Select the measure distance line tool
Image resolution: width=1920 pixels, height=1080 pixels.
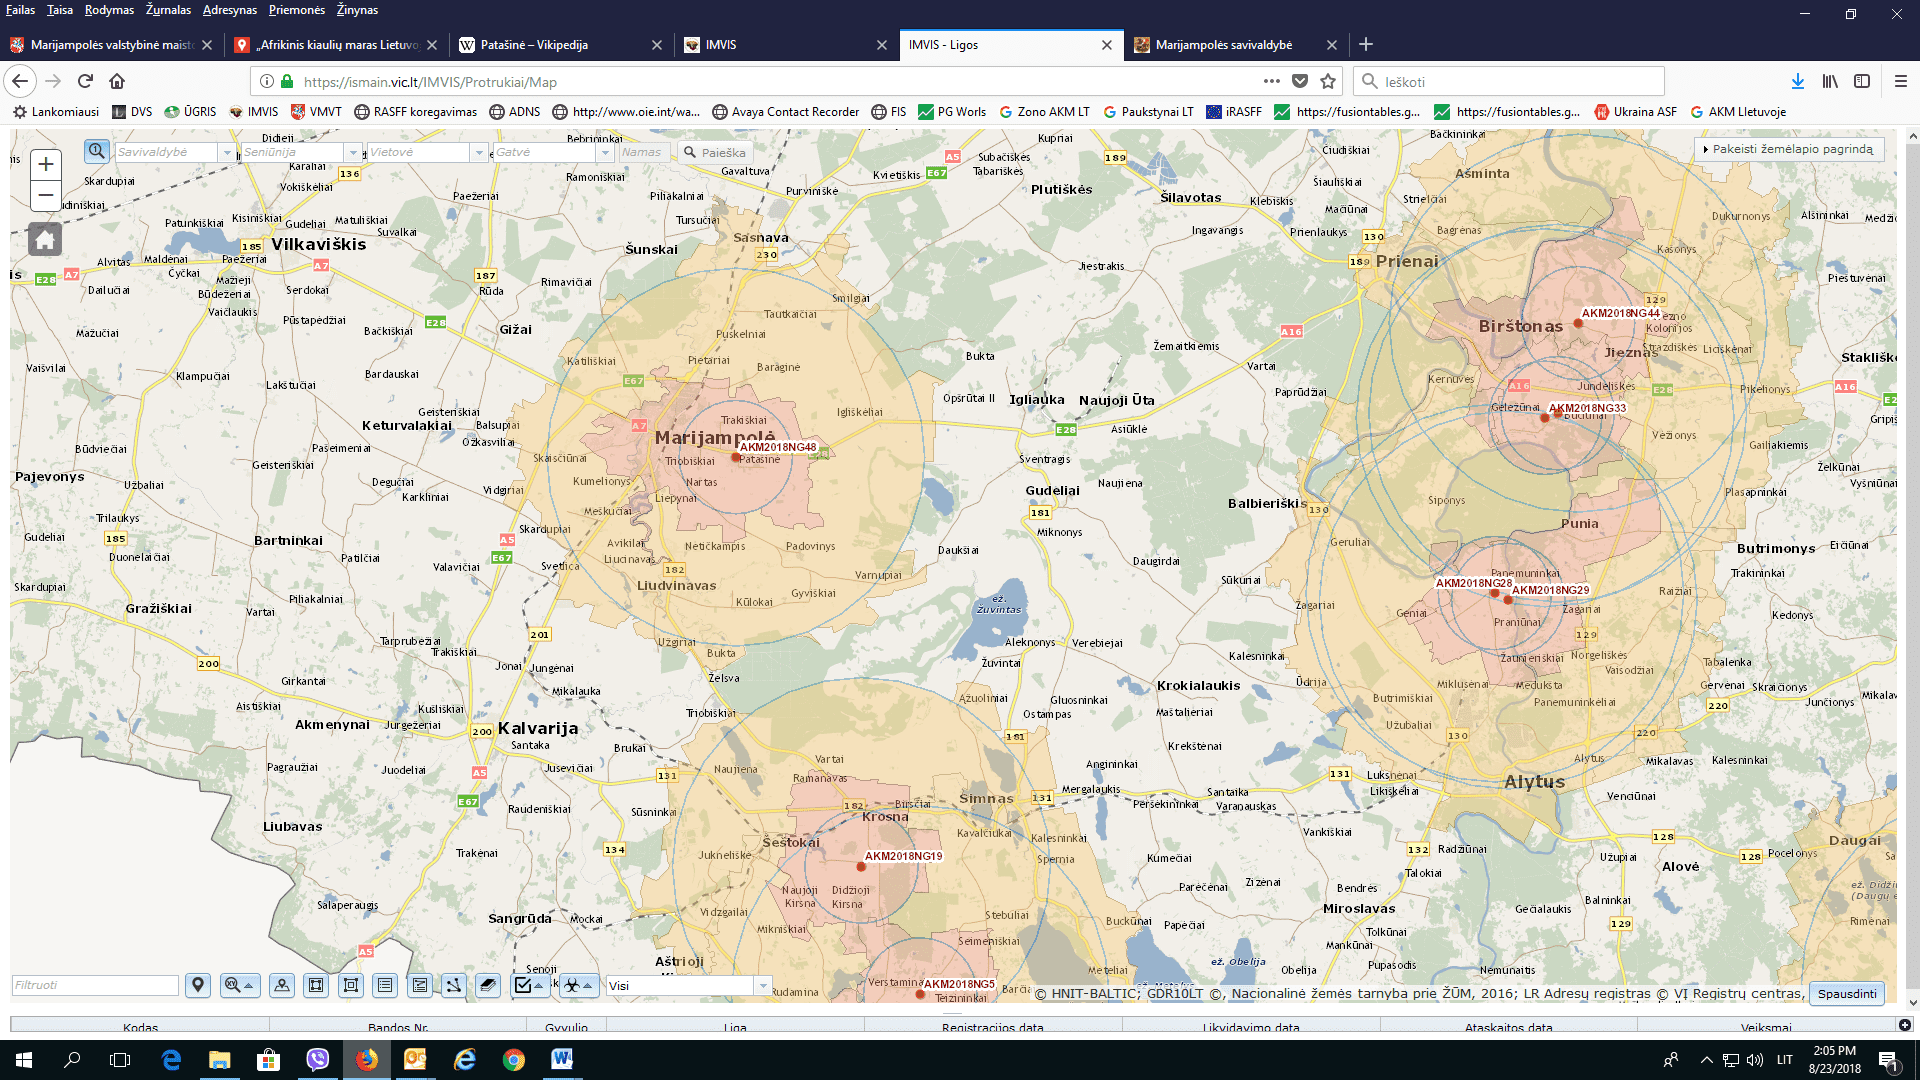[454, 985]
